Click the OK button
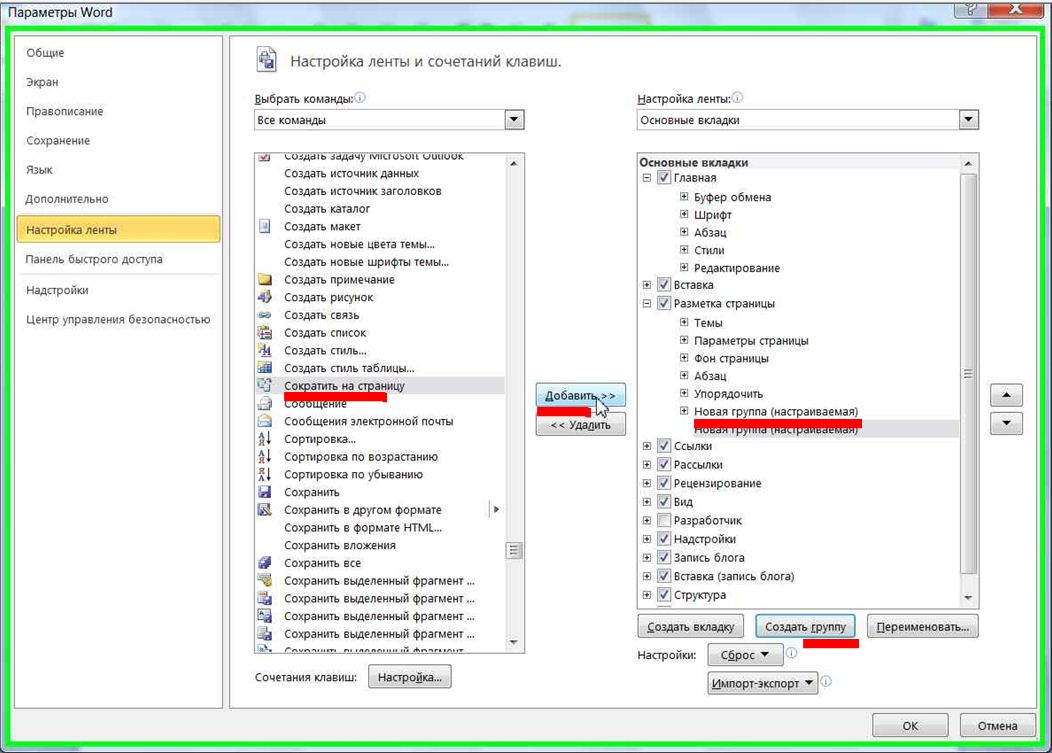This screenshot has width=1052, height=753. tap(910, 725)
